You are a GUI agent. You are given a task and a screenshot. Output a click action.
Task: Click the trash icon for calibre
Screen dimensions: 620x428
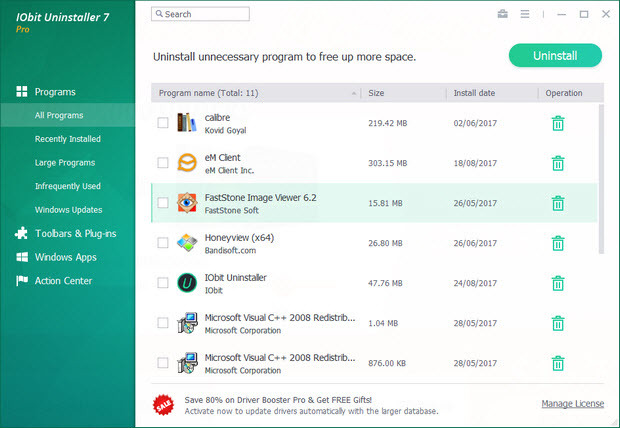558,123
